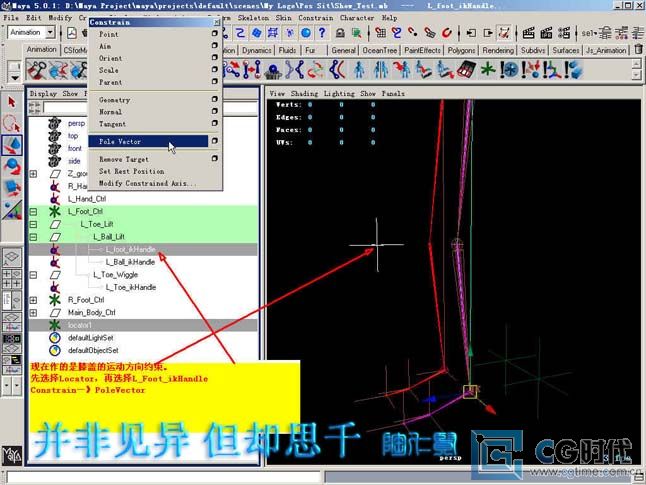Switch to the Polygons shelf tab
646x485 pixels.
[461, 50]
